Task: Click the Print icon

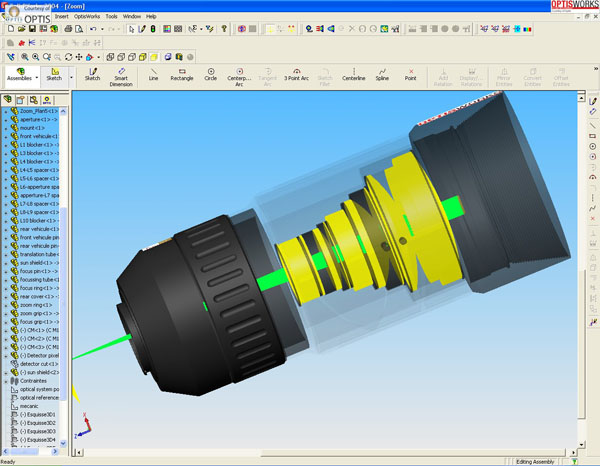Action: click(68, 29)
